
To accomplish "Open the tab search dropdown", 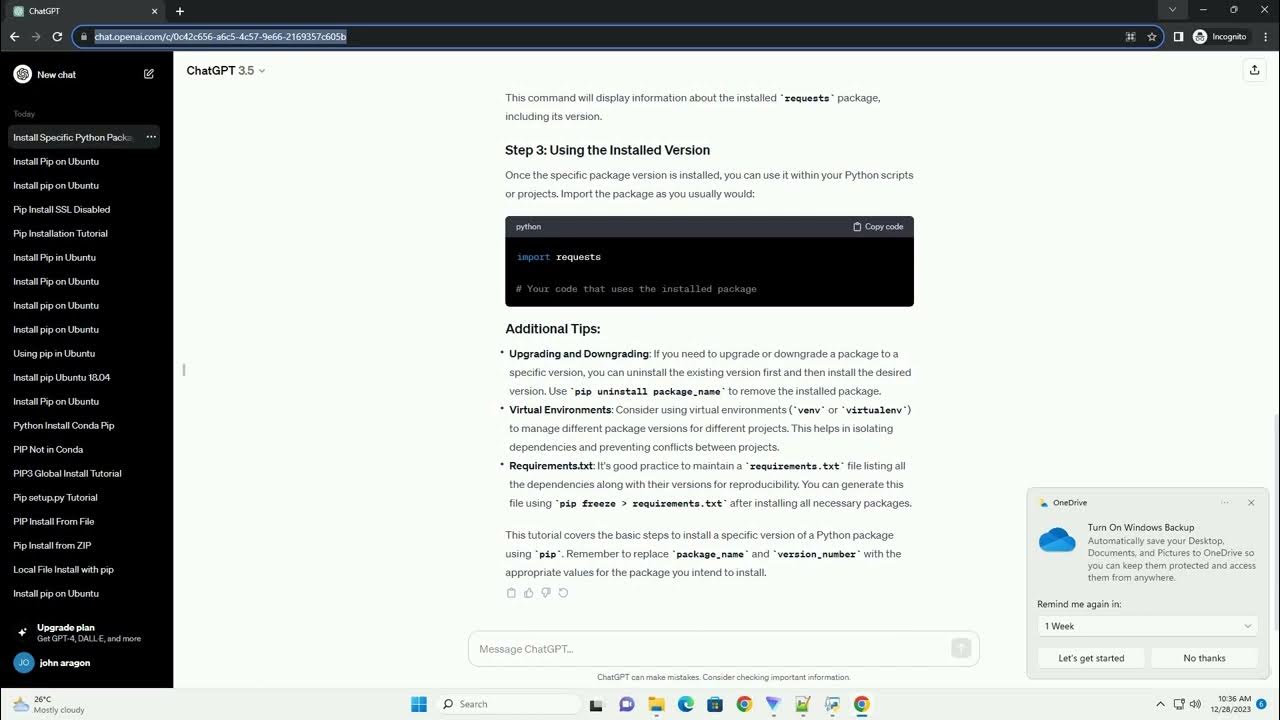I will (1173, 10).
